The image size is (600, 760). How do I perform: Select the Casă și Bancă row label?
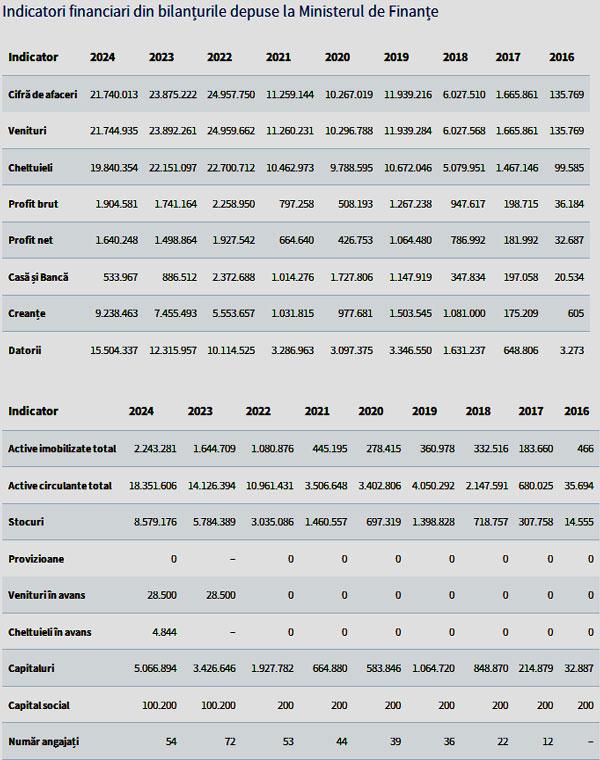click(38, 278)
